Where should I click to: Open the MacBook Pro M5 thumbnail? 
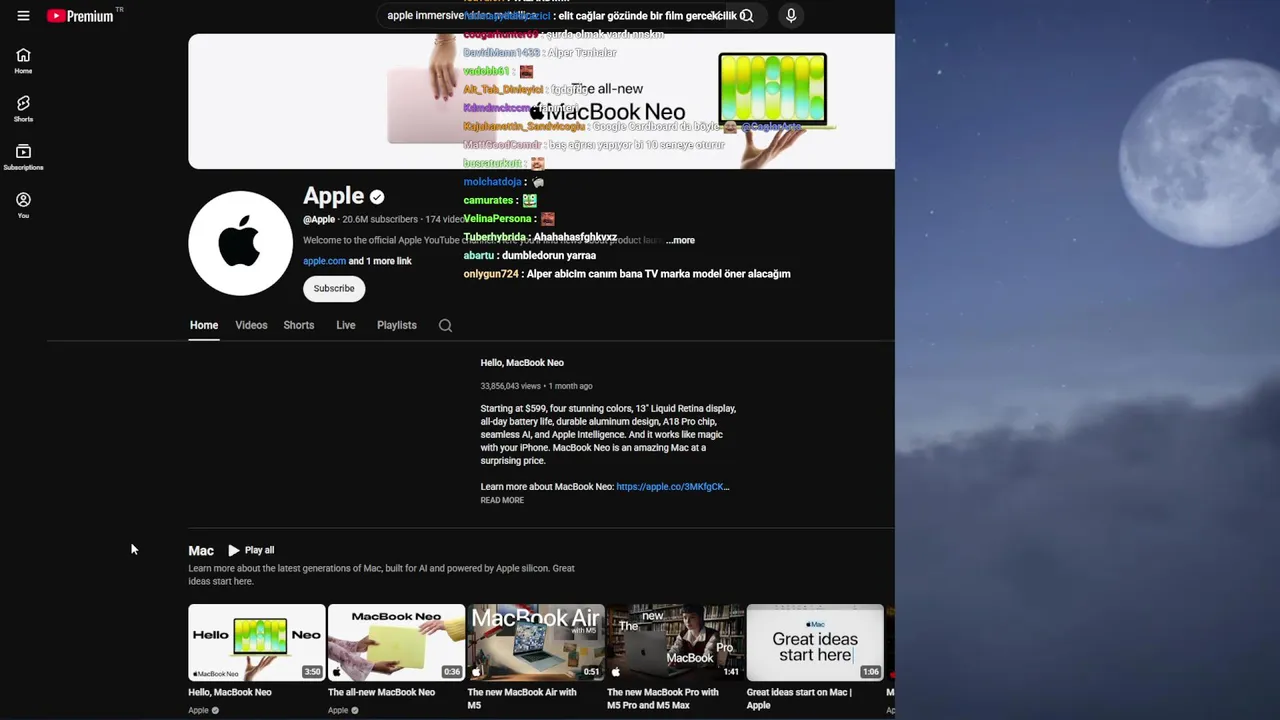[676, 642]
